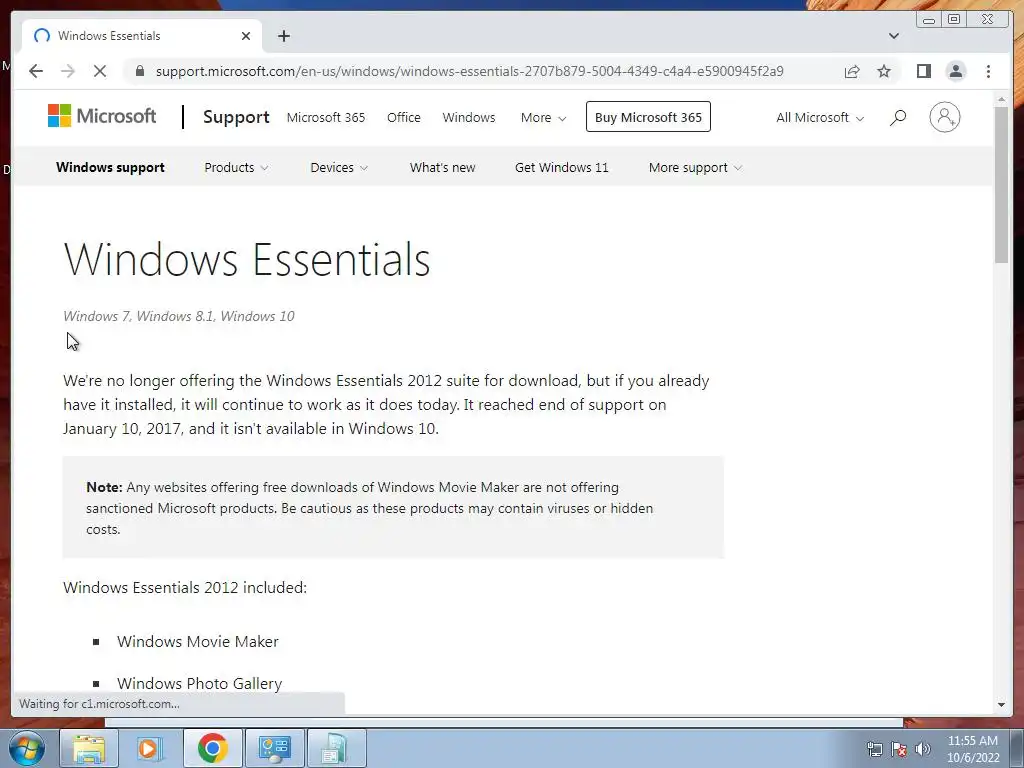Click the share page icon
The width and height of the screenshot is (1024, 768).
[852, 71]
